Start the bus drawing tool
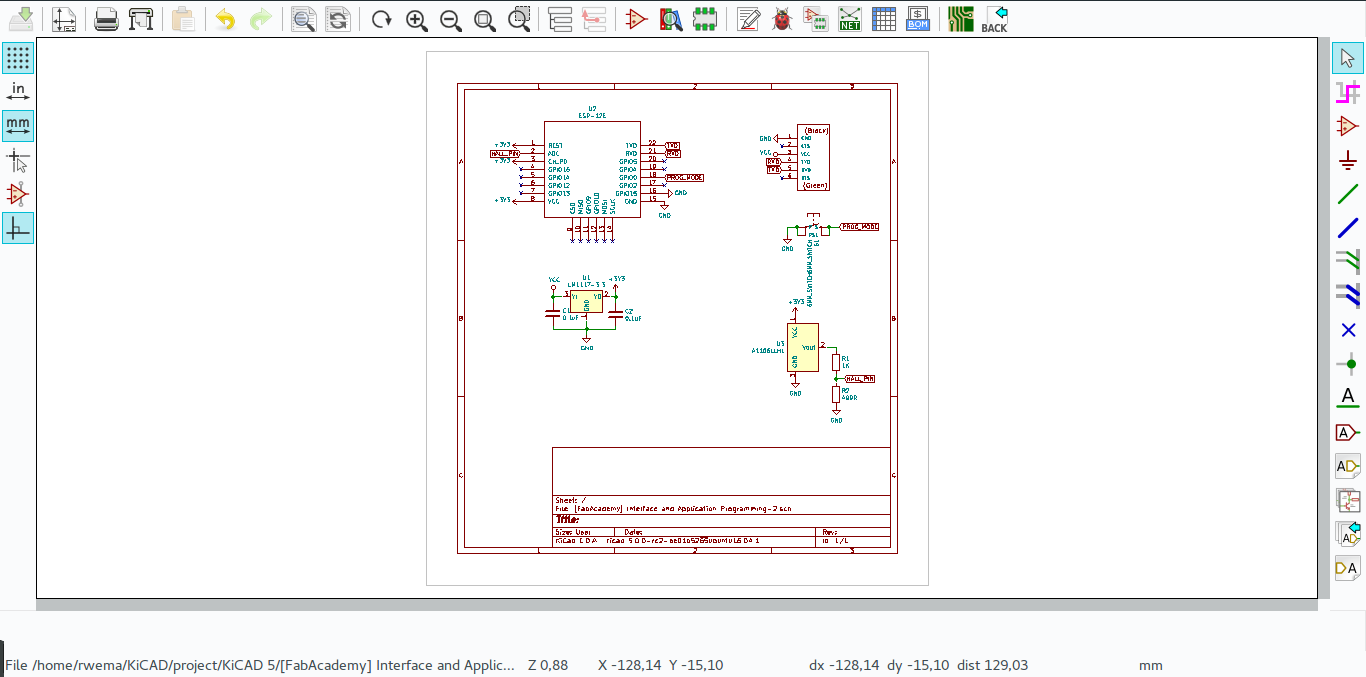This screenshot has width=1366, height=677. (x=1347, y=228)
